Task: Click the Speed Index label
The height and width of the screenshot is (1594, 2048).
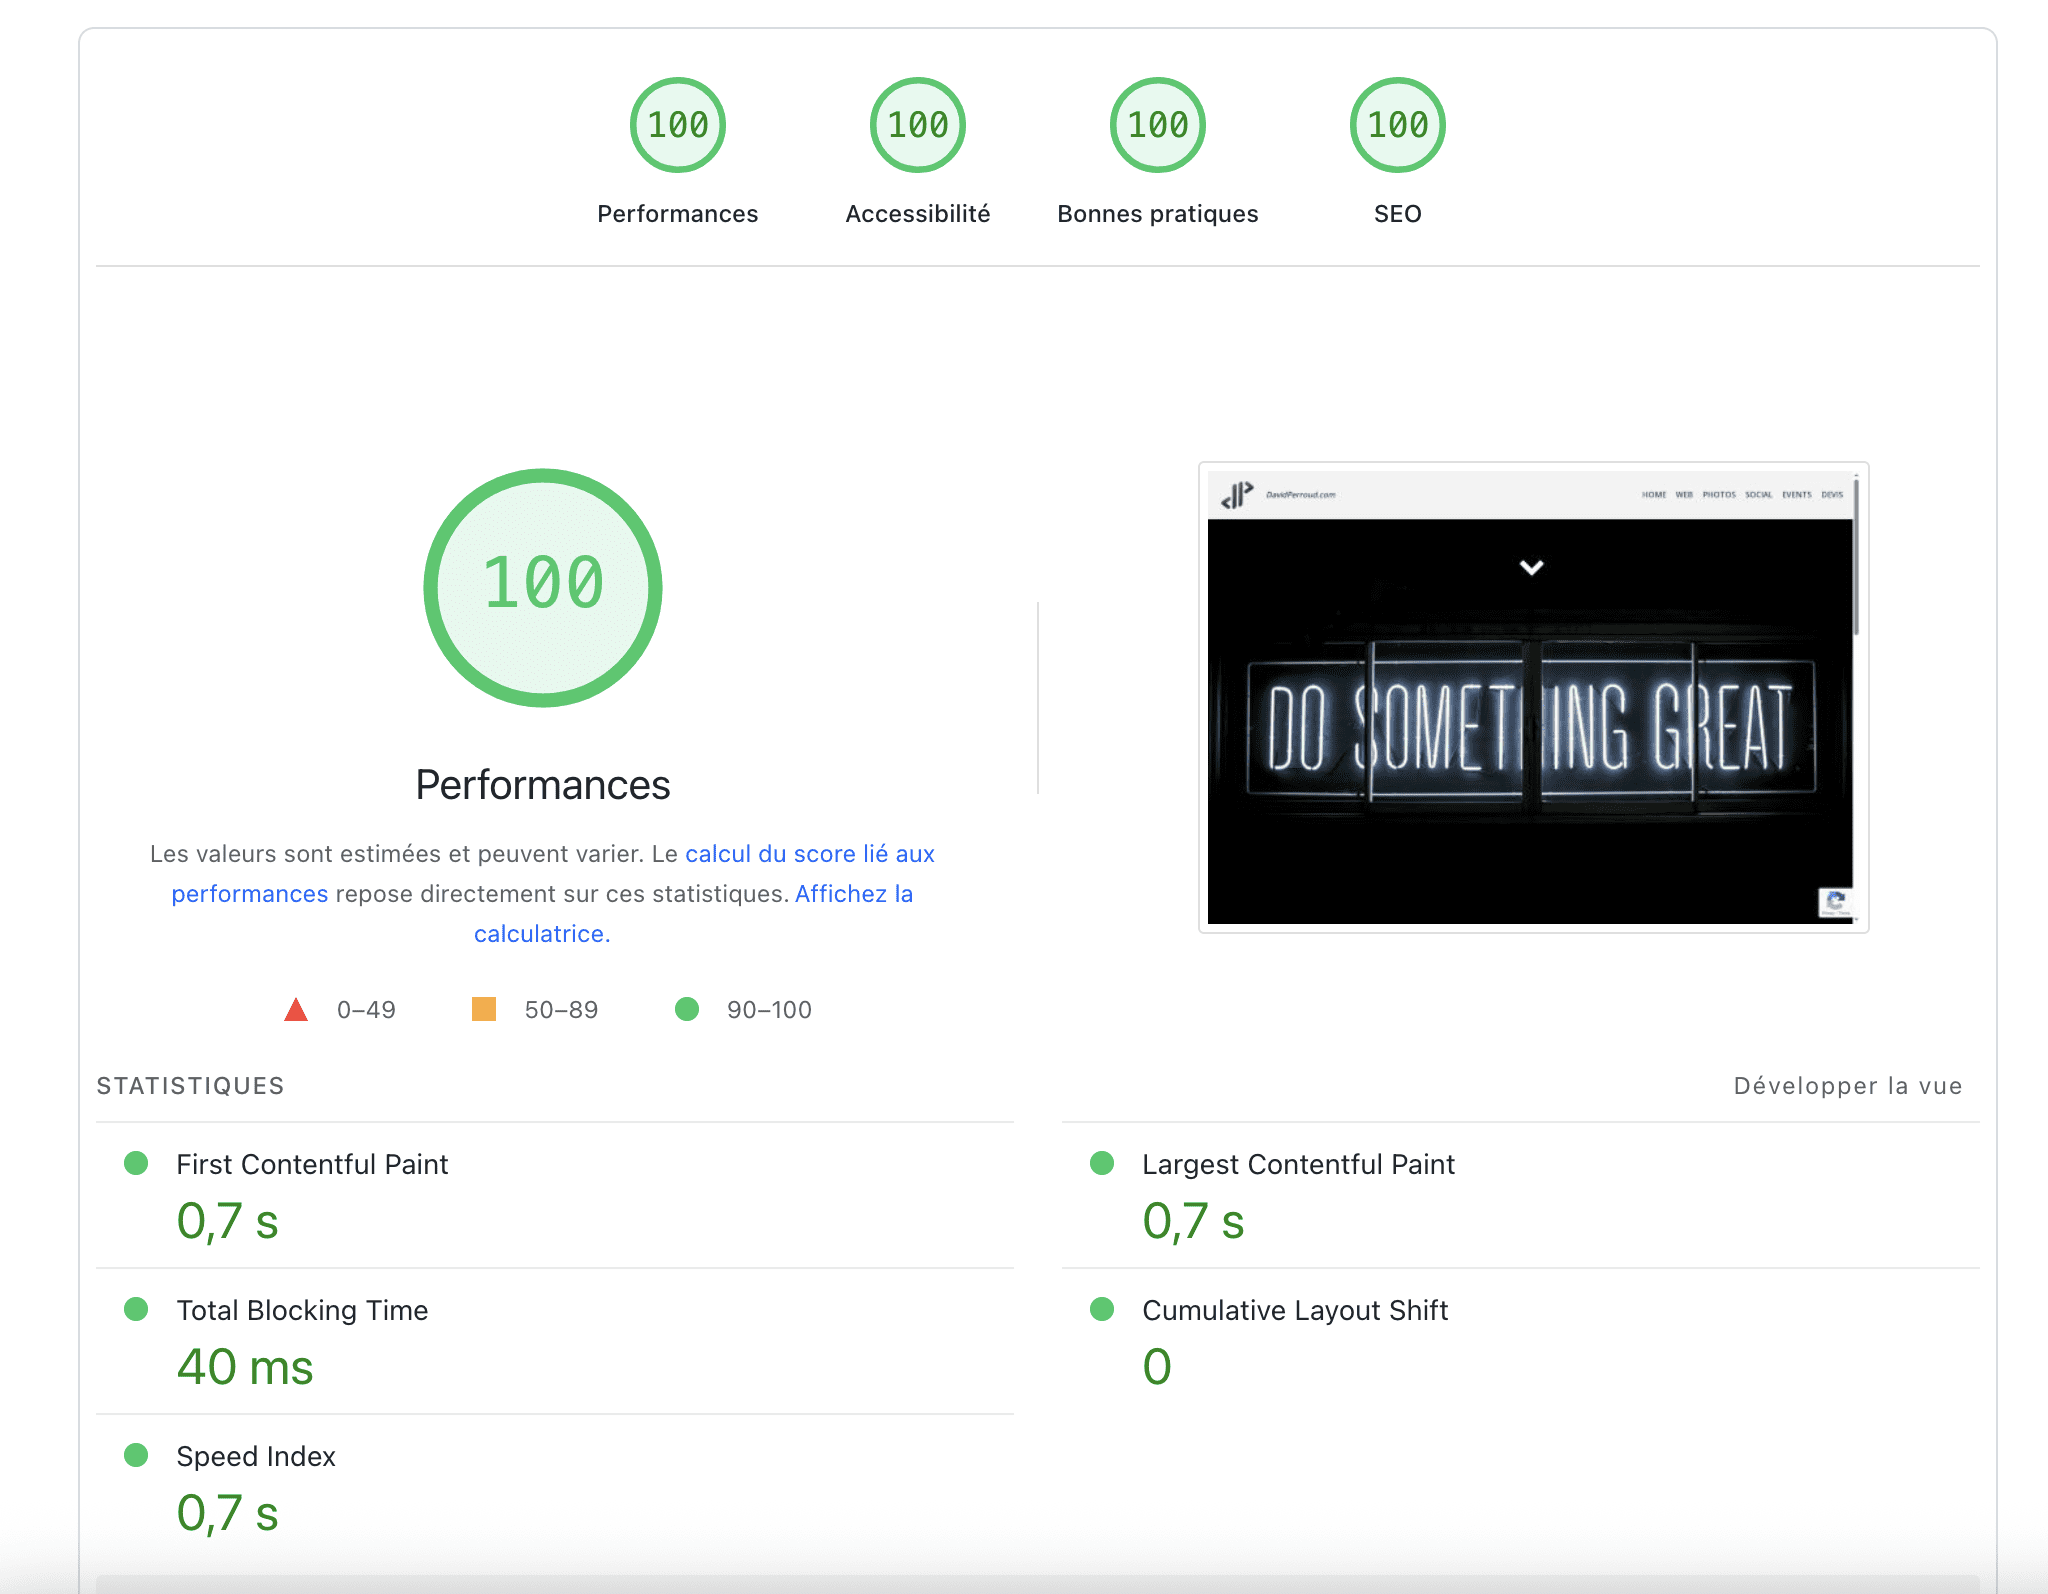Action: 256,1456
